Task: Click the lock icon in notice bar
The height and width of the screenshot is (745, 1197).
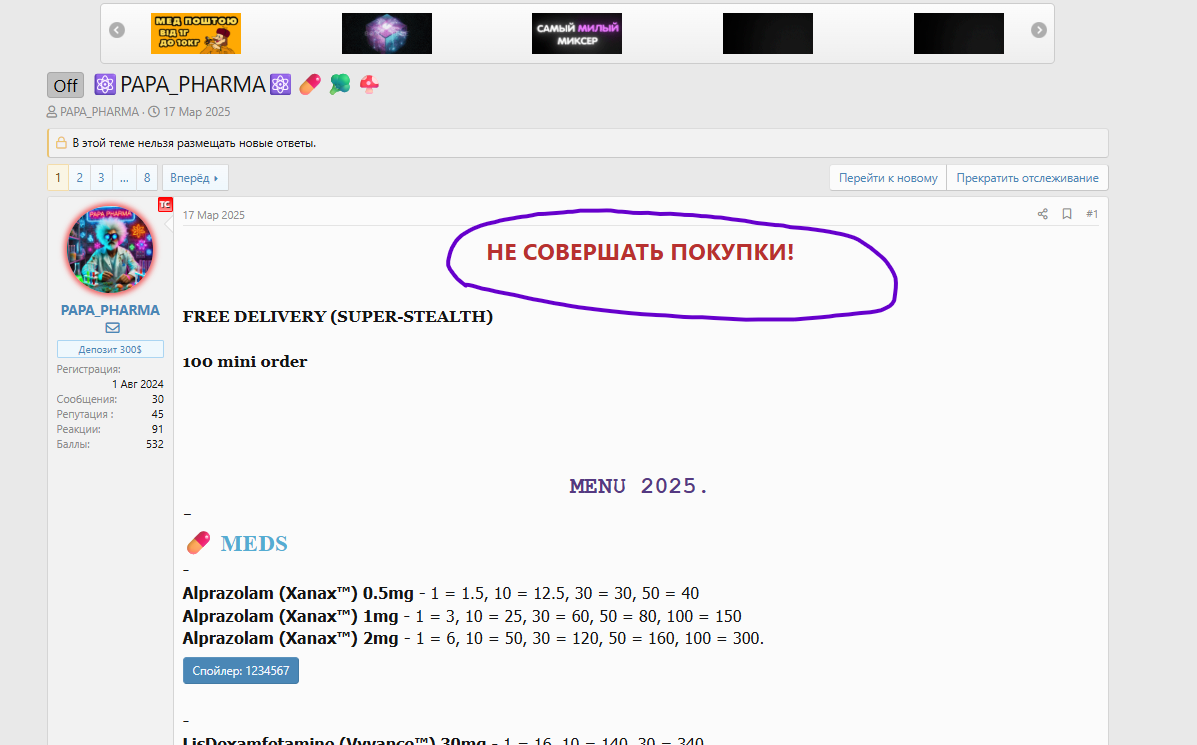Action: click(x=61, y=143)
